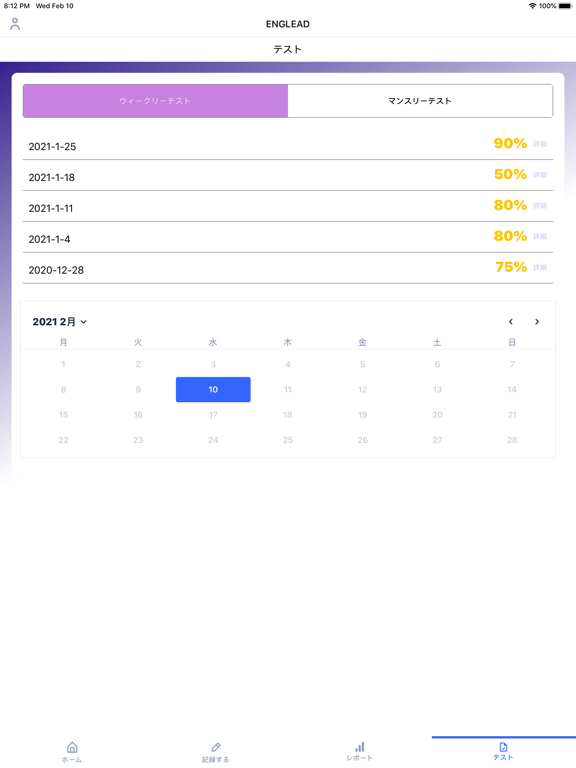The width and height of the screenshot is (576, 768).
Task: Switch to ウィークリーテスト tab
Action: tap(155, 101)
